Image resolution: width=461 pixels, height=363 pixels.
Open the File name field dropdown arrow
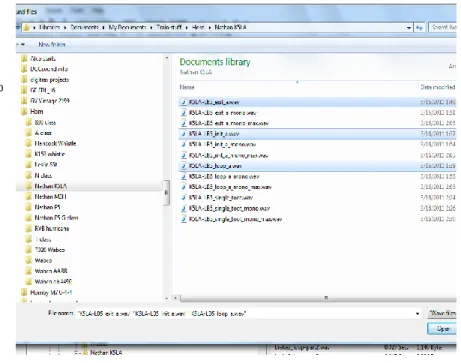click(417, 314)
